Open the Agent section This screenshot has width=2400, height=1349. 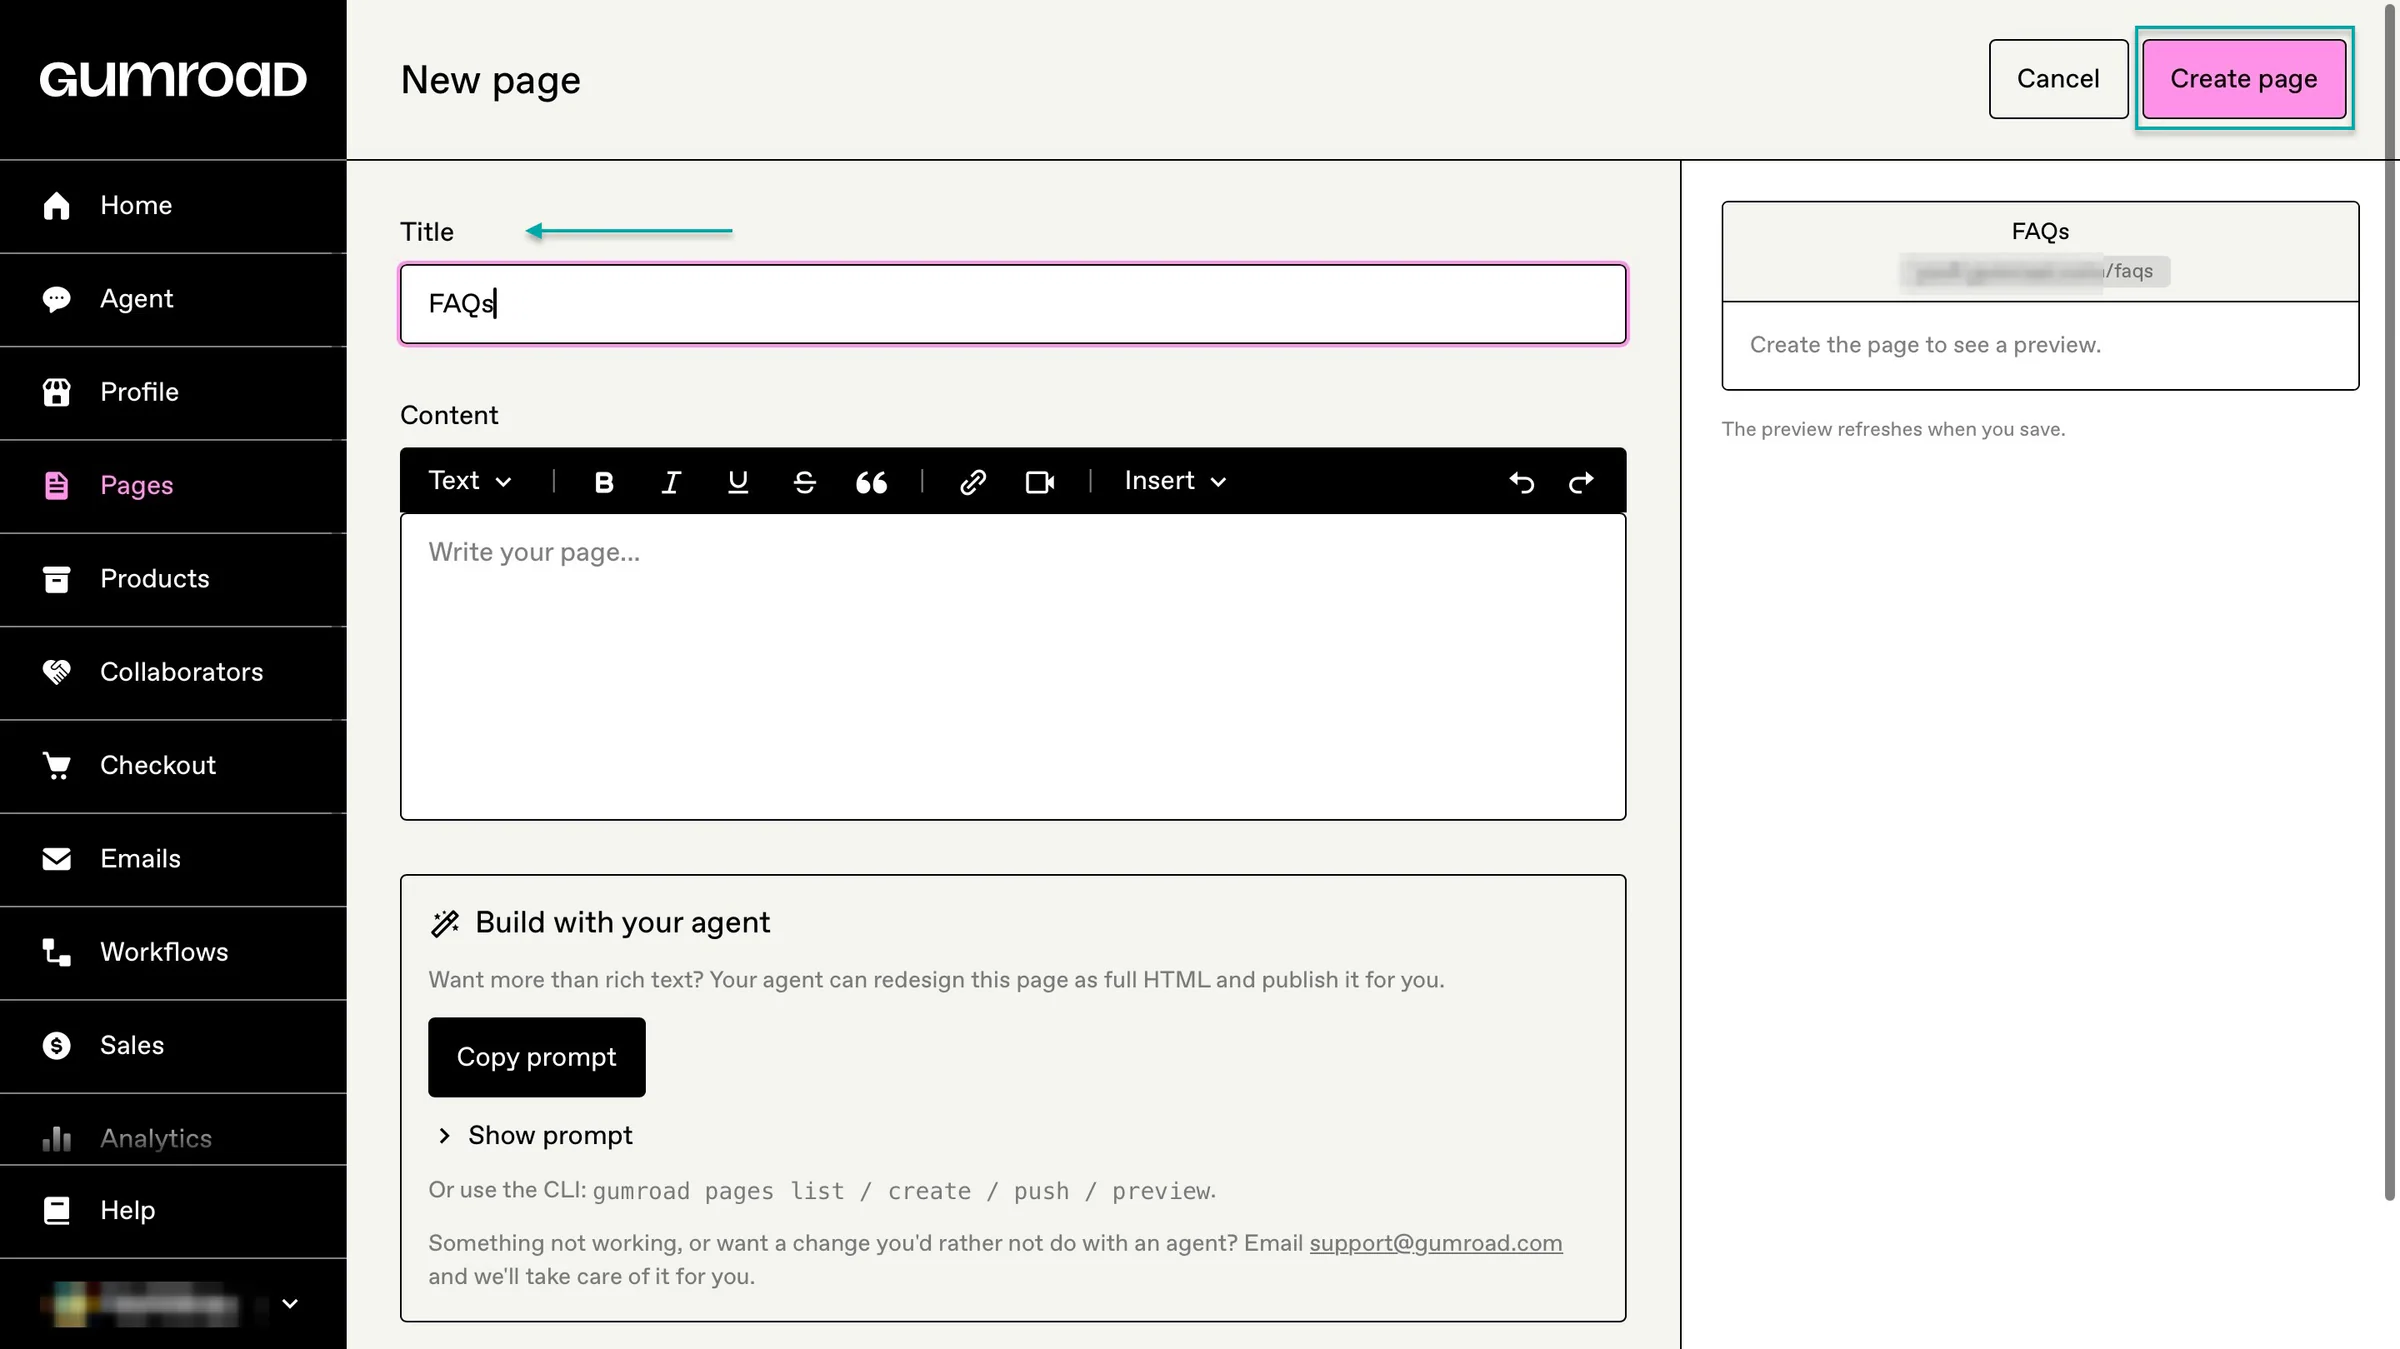(173, 299)
